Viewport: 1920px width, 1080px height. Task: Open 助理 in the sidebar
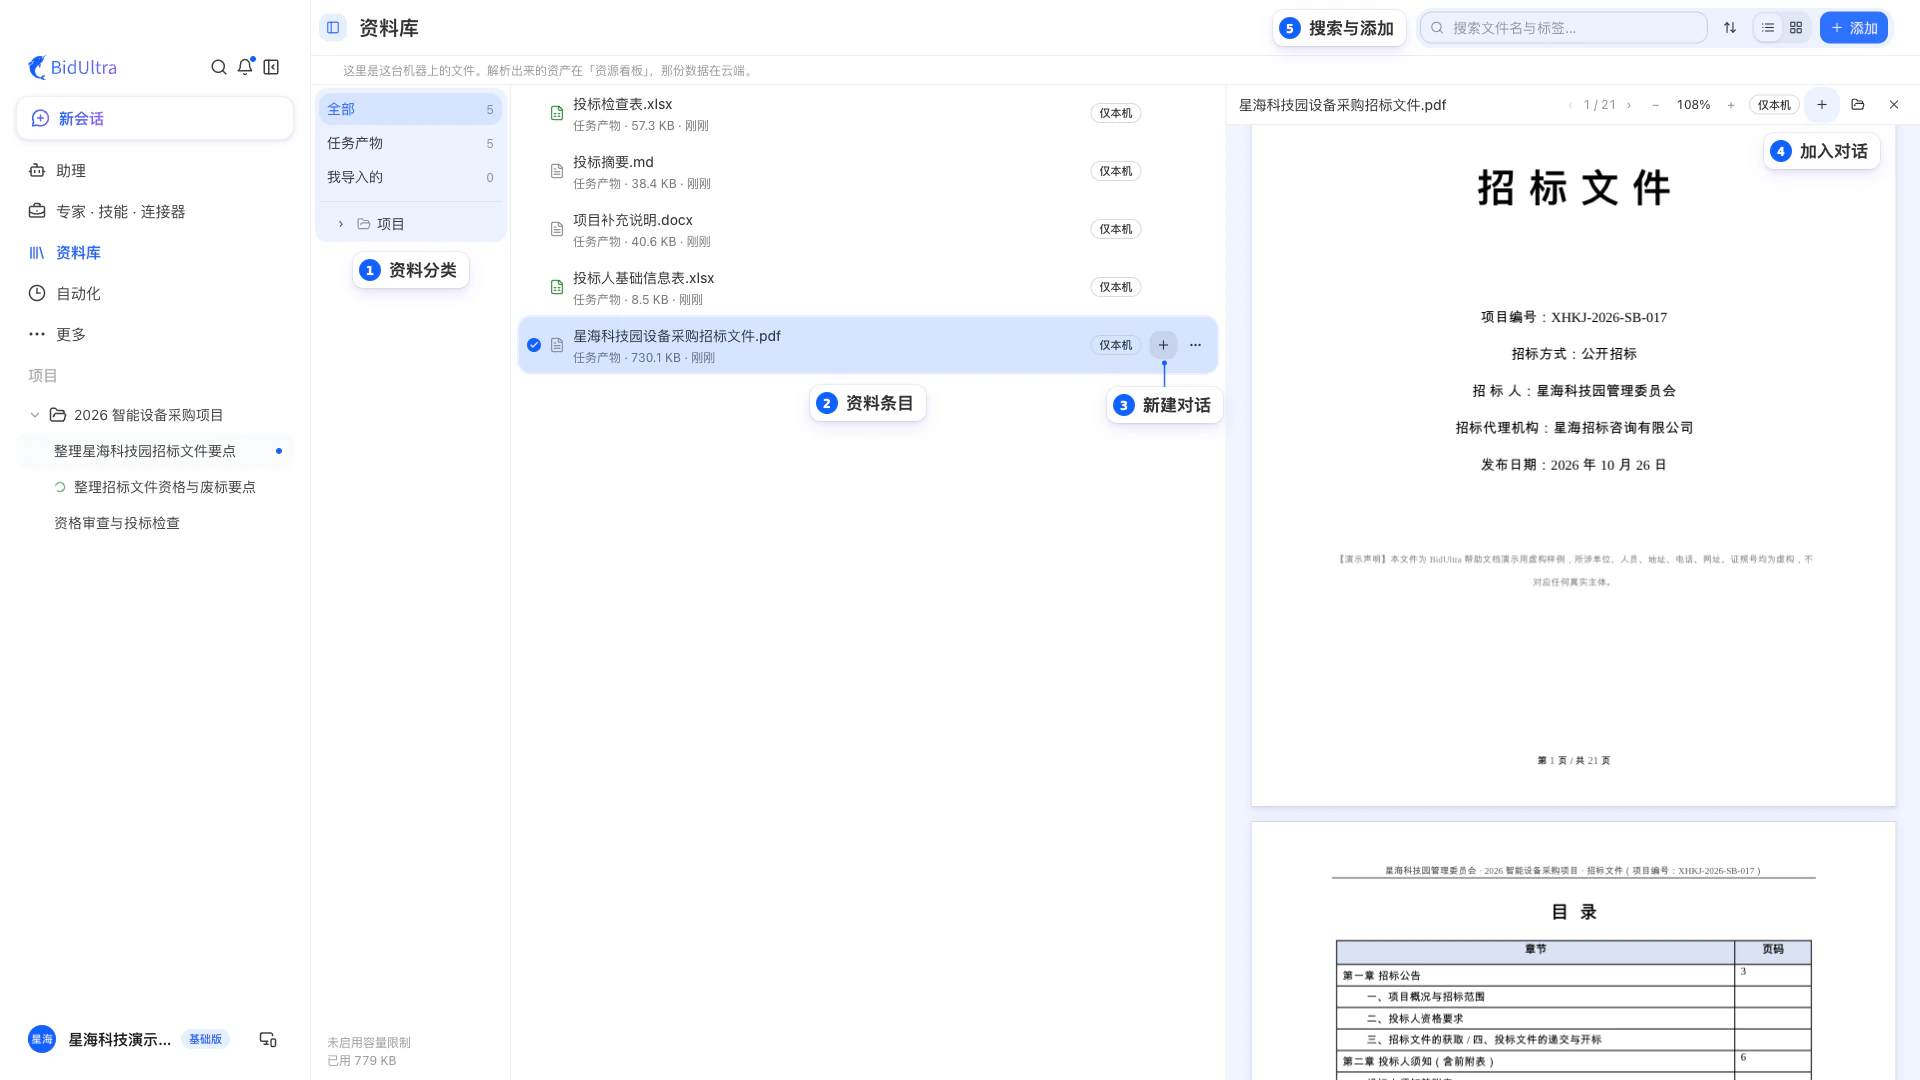pos(155,171)
